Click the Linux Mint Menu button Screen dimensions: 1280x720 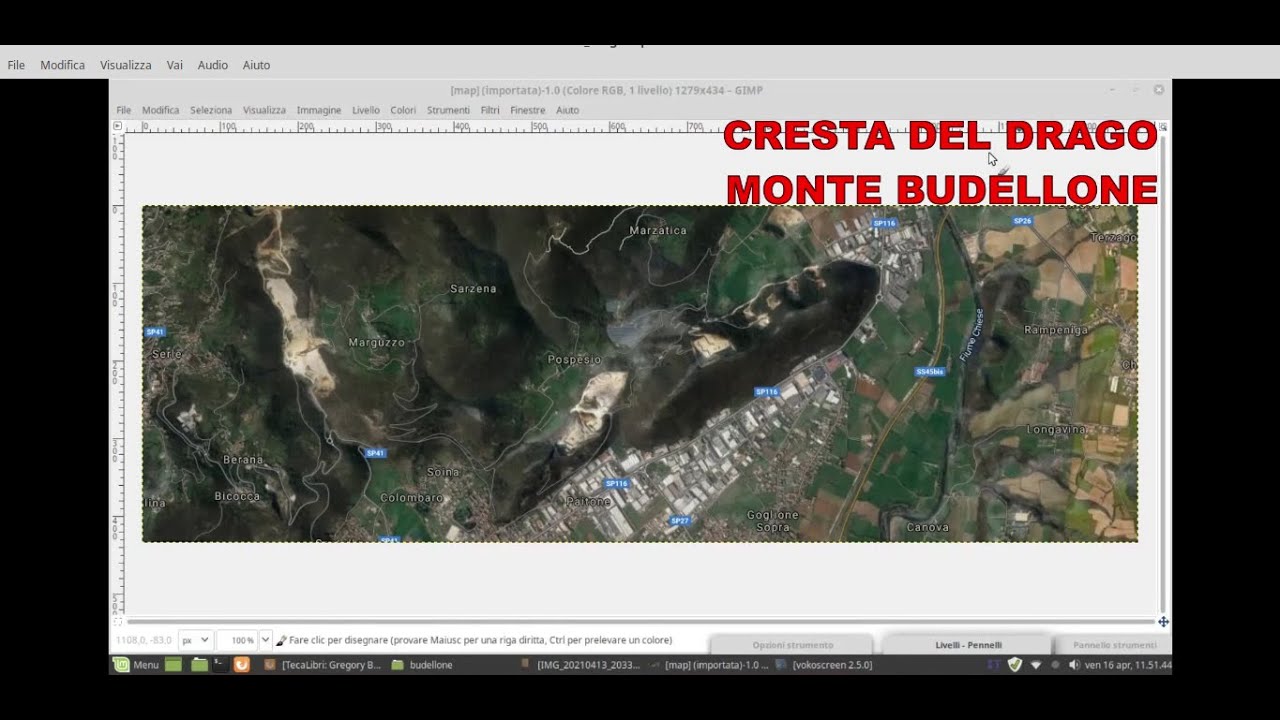pyautogui.click(x=136, y=664)
